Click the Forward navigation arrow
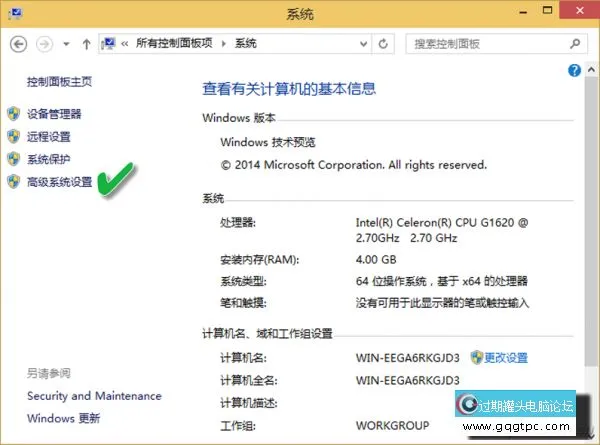600x445 pixels. pyautogui.click(x=44, y=44)
